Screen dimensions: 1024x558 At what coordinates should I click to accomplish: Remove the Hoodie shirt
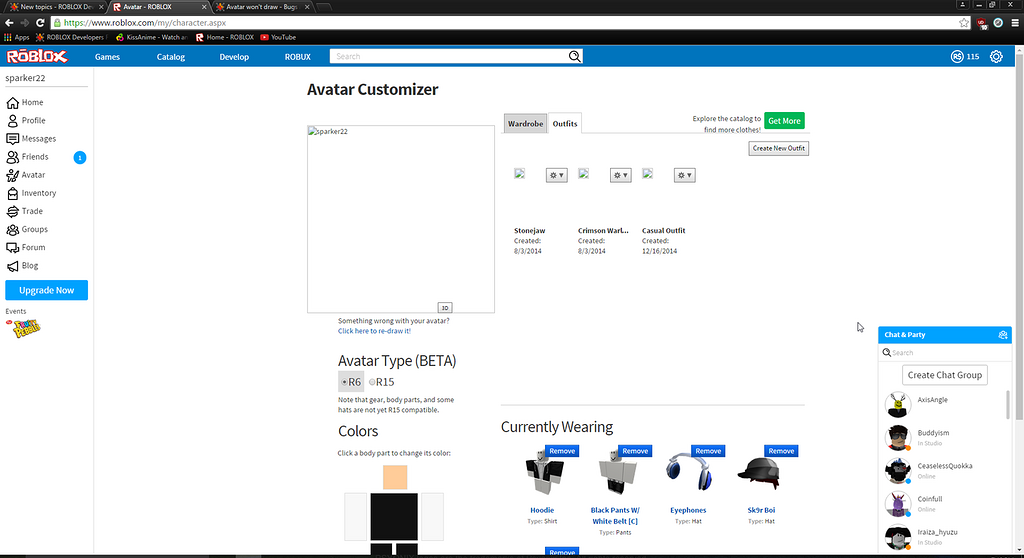tap(562, 451)
